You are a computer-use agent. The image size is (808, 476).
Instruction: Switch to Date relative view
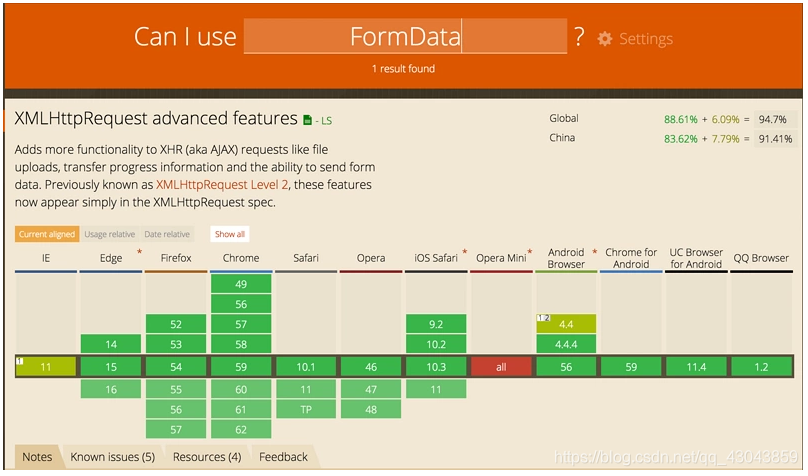pyautogui.click(x=167, y=234)
